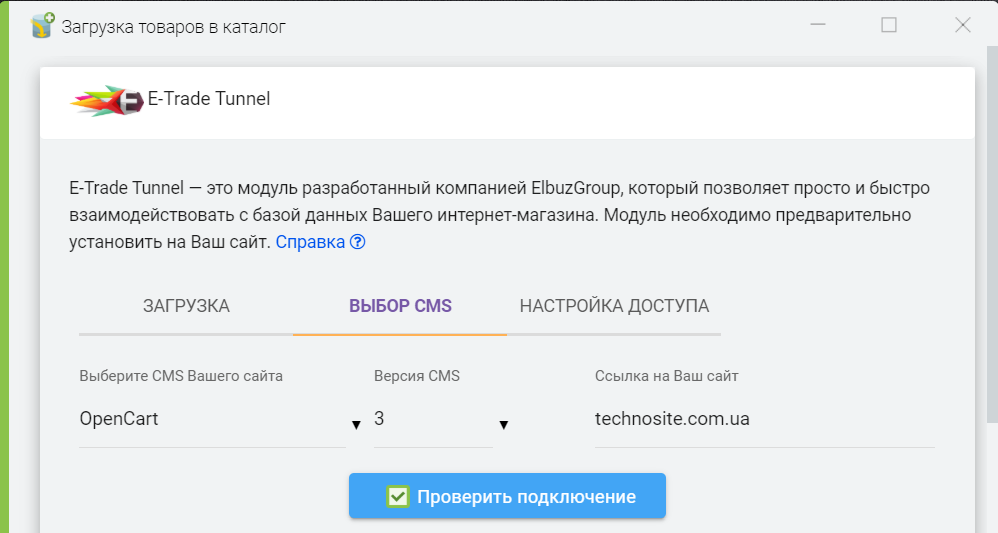998x533 pixels.
Task: Maximize the Загрузка товаров window
Action: coord(888,26)
